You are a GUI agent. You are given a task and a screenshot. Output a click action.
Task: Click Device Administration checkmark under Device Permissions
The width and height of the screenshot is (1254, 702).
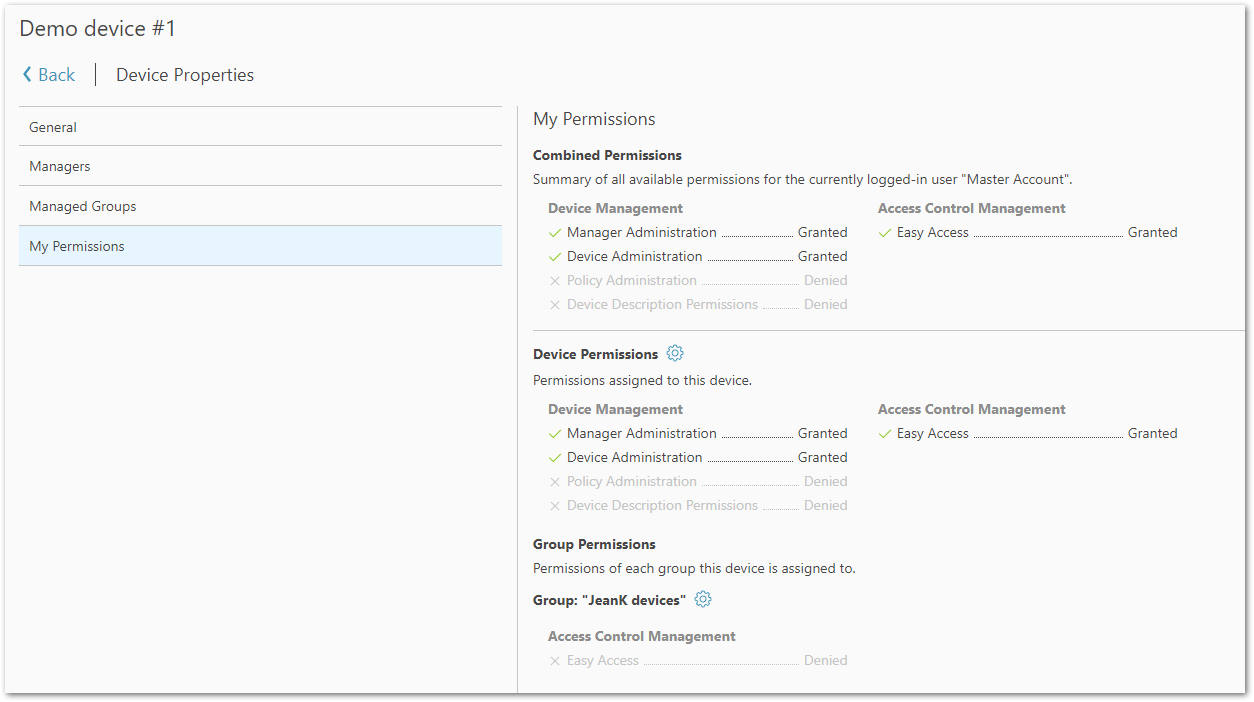pos(555,458)
